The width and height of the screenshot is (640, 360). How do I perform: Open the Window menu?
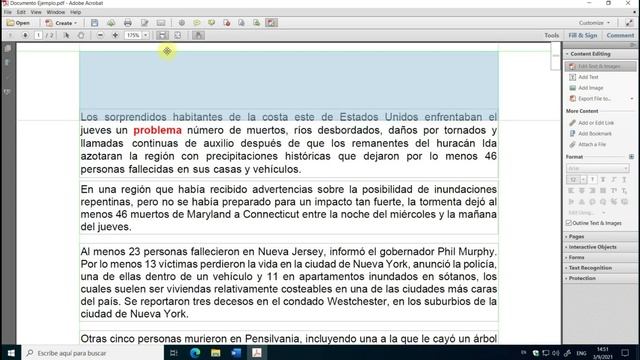(x=56, y=12)
